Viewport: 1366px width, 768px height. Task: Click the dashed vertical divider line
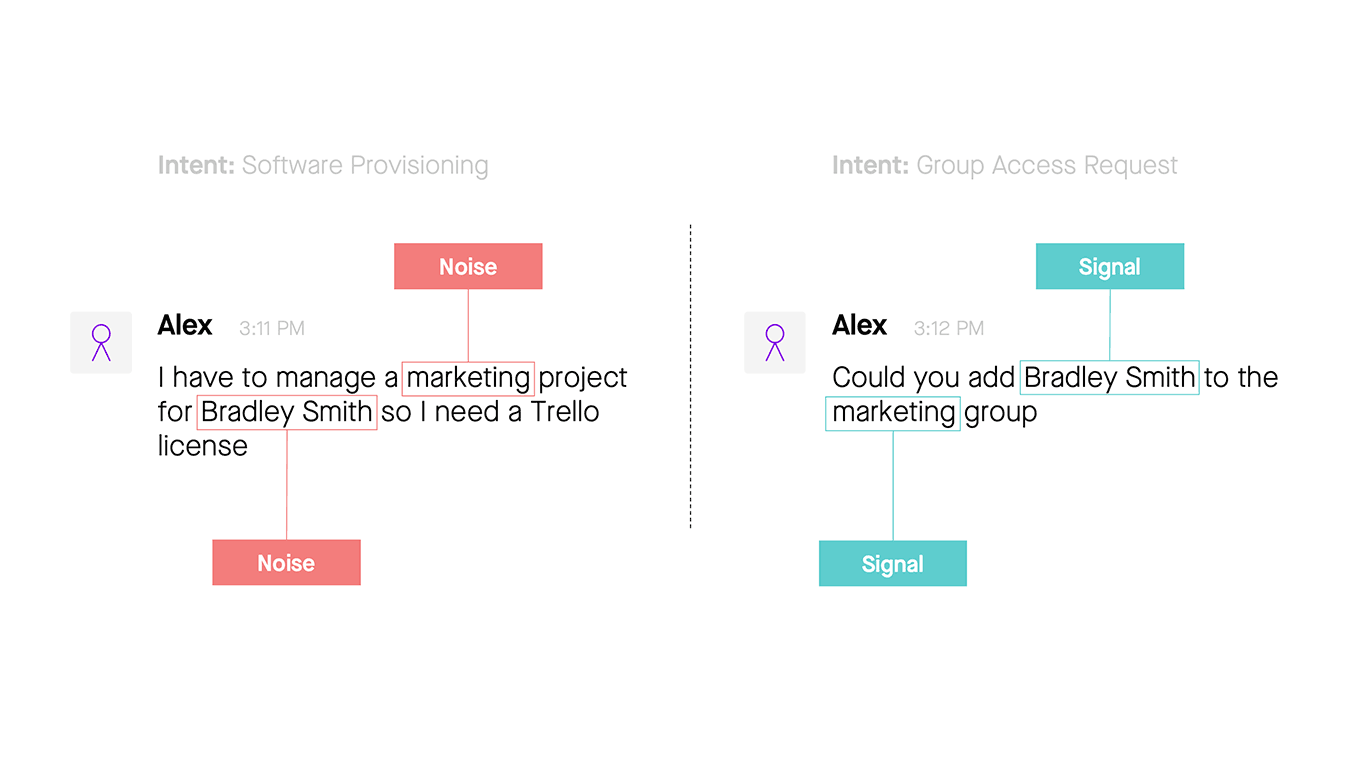690,376
